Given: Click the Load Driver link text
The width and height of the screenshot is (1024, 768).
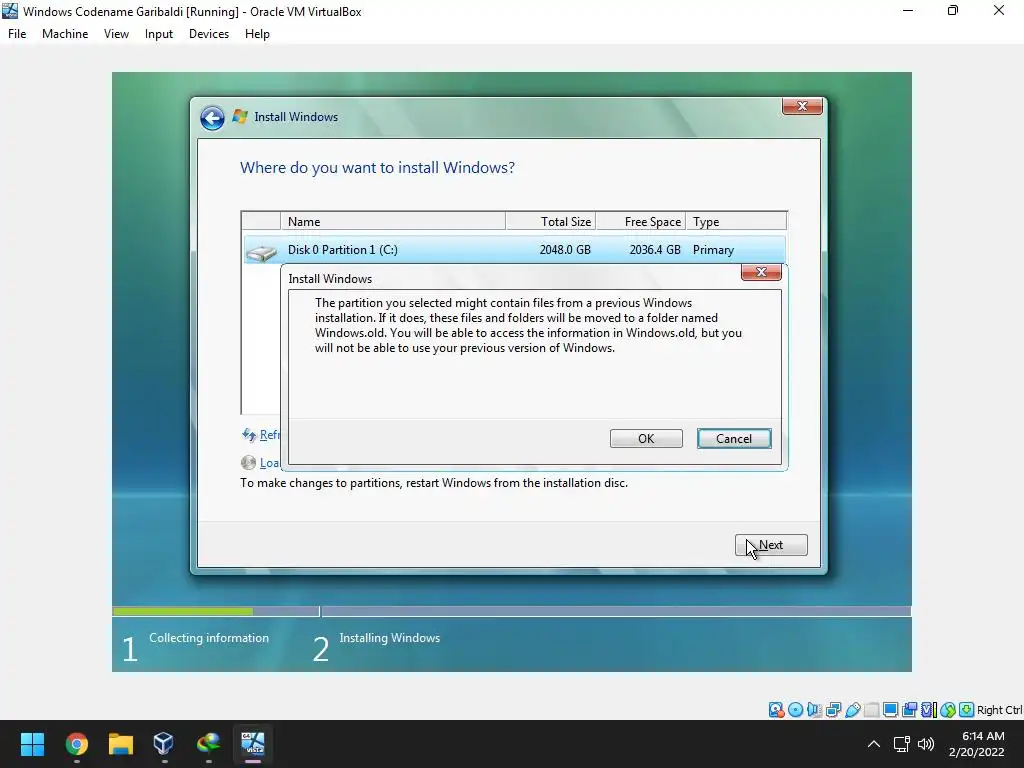Looking at the screenshot, I should tap(270, 463).
